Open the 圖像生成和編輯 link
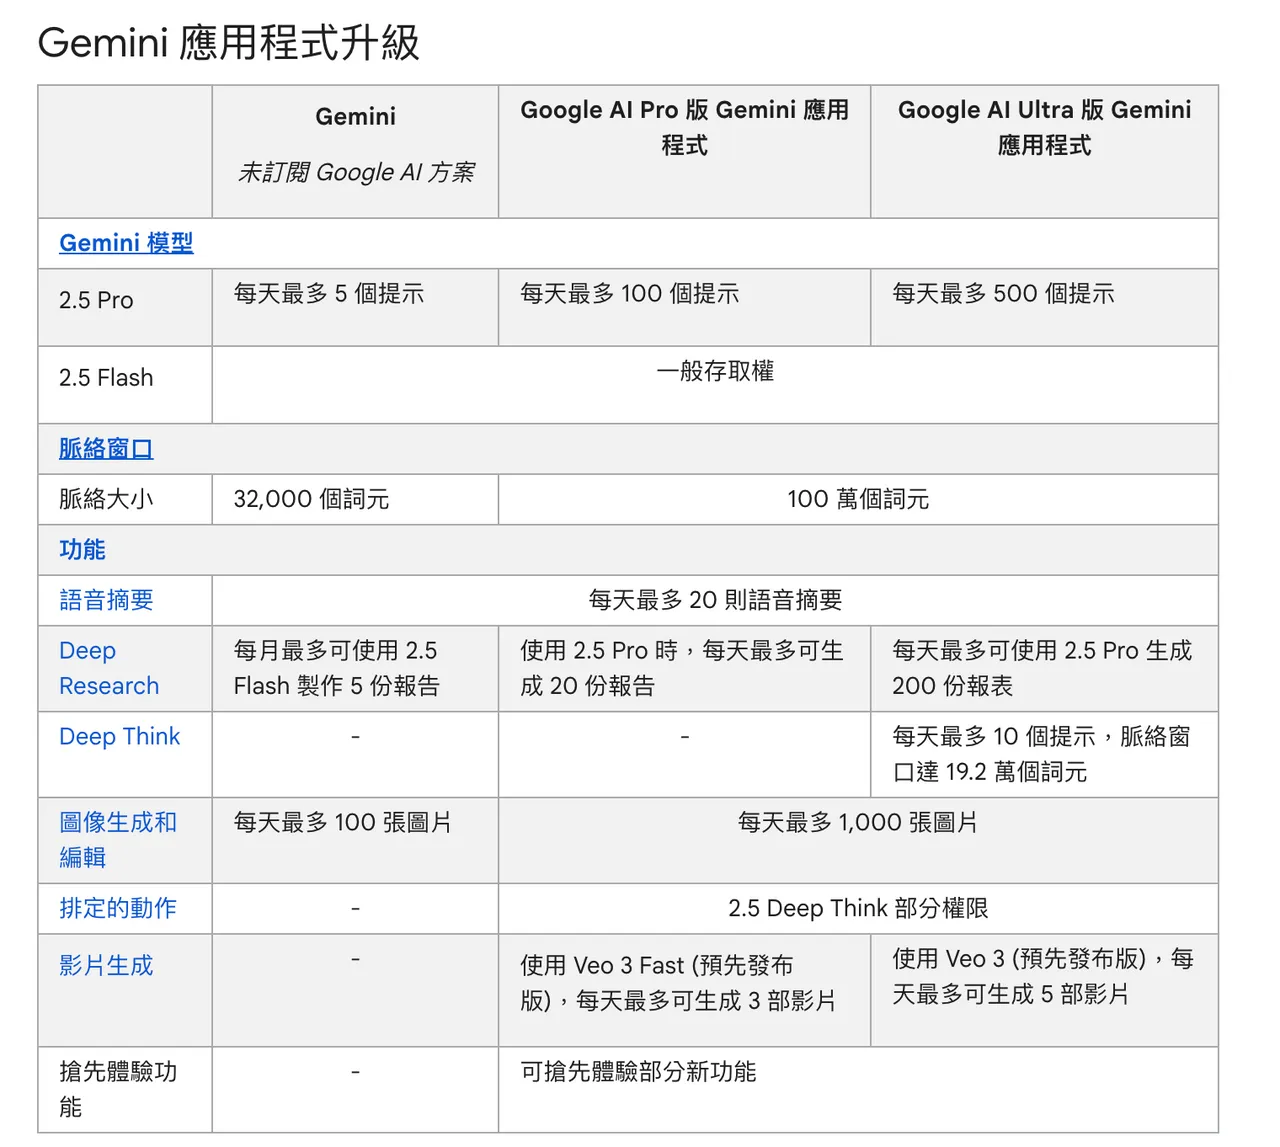 (118, 840)
